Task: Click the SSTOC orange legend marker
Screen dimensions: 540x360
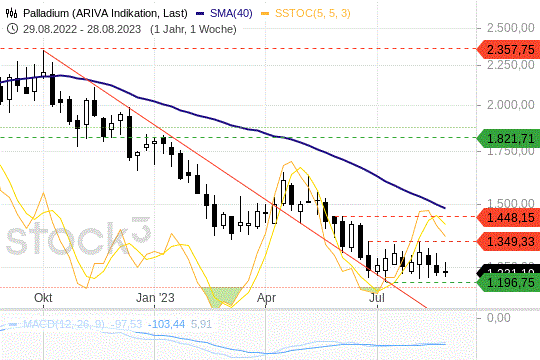Action: (265, 13)
